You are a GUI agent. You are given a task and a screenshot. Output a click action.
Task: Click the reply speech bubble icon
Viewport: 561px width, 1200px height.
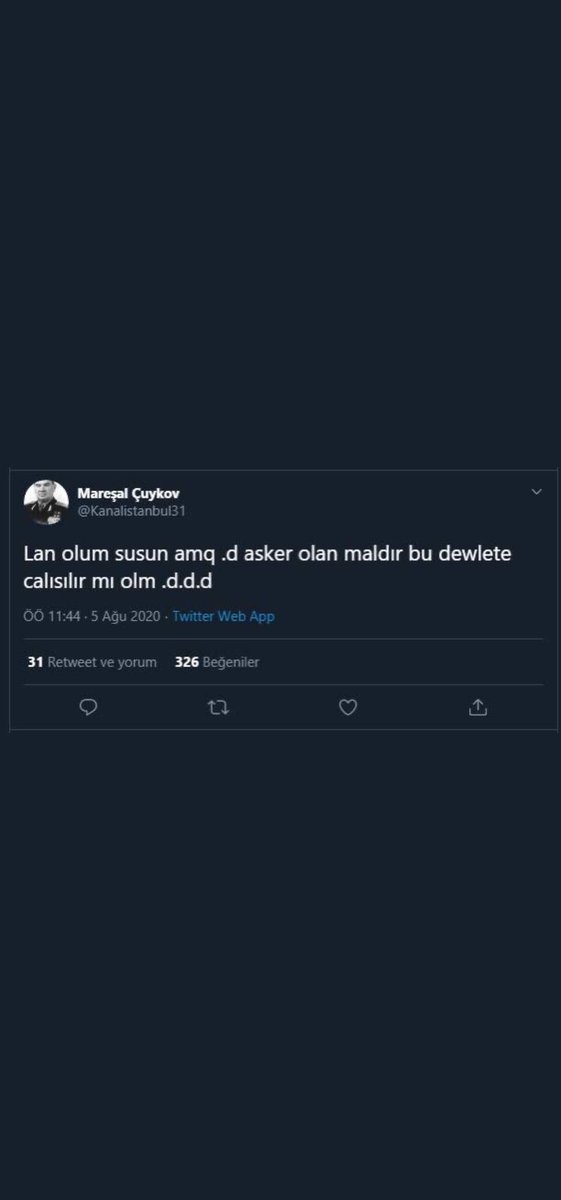[x=88, y=707]
